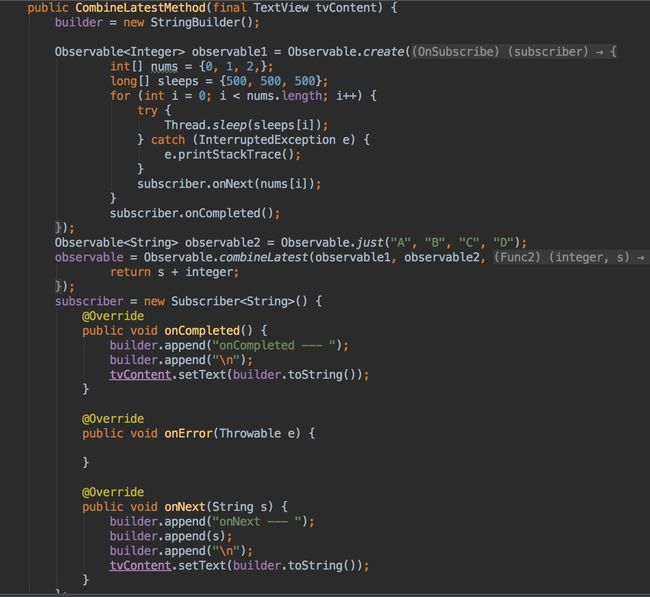Image resolution: width=650 pixels, height=597 pixels.
Task: Click the @Override annotation above onNext(String s)
Action: pyautogui.click(x=113, y=492)
